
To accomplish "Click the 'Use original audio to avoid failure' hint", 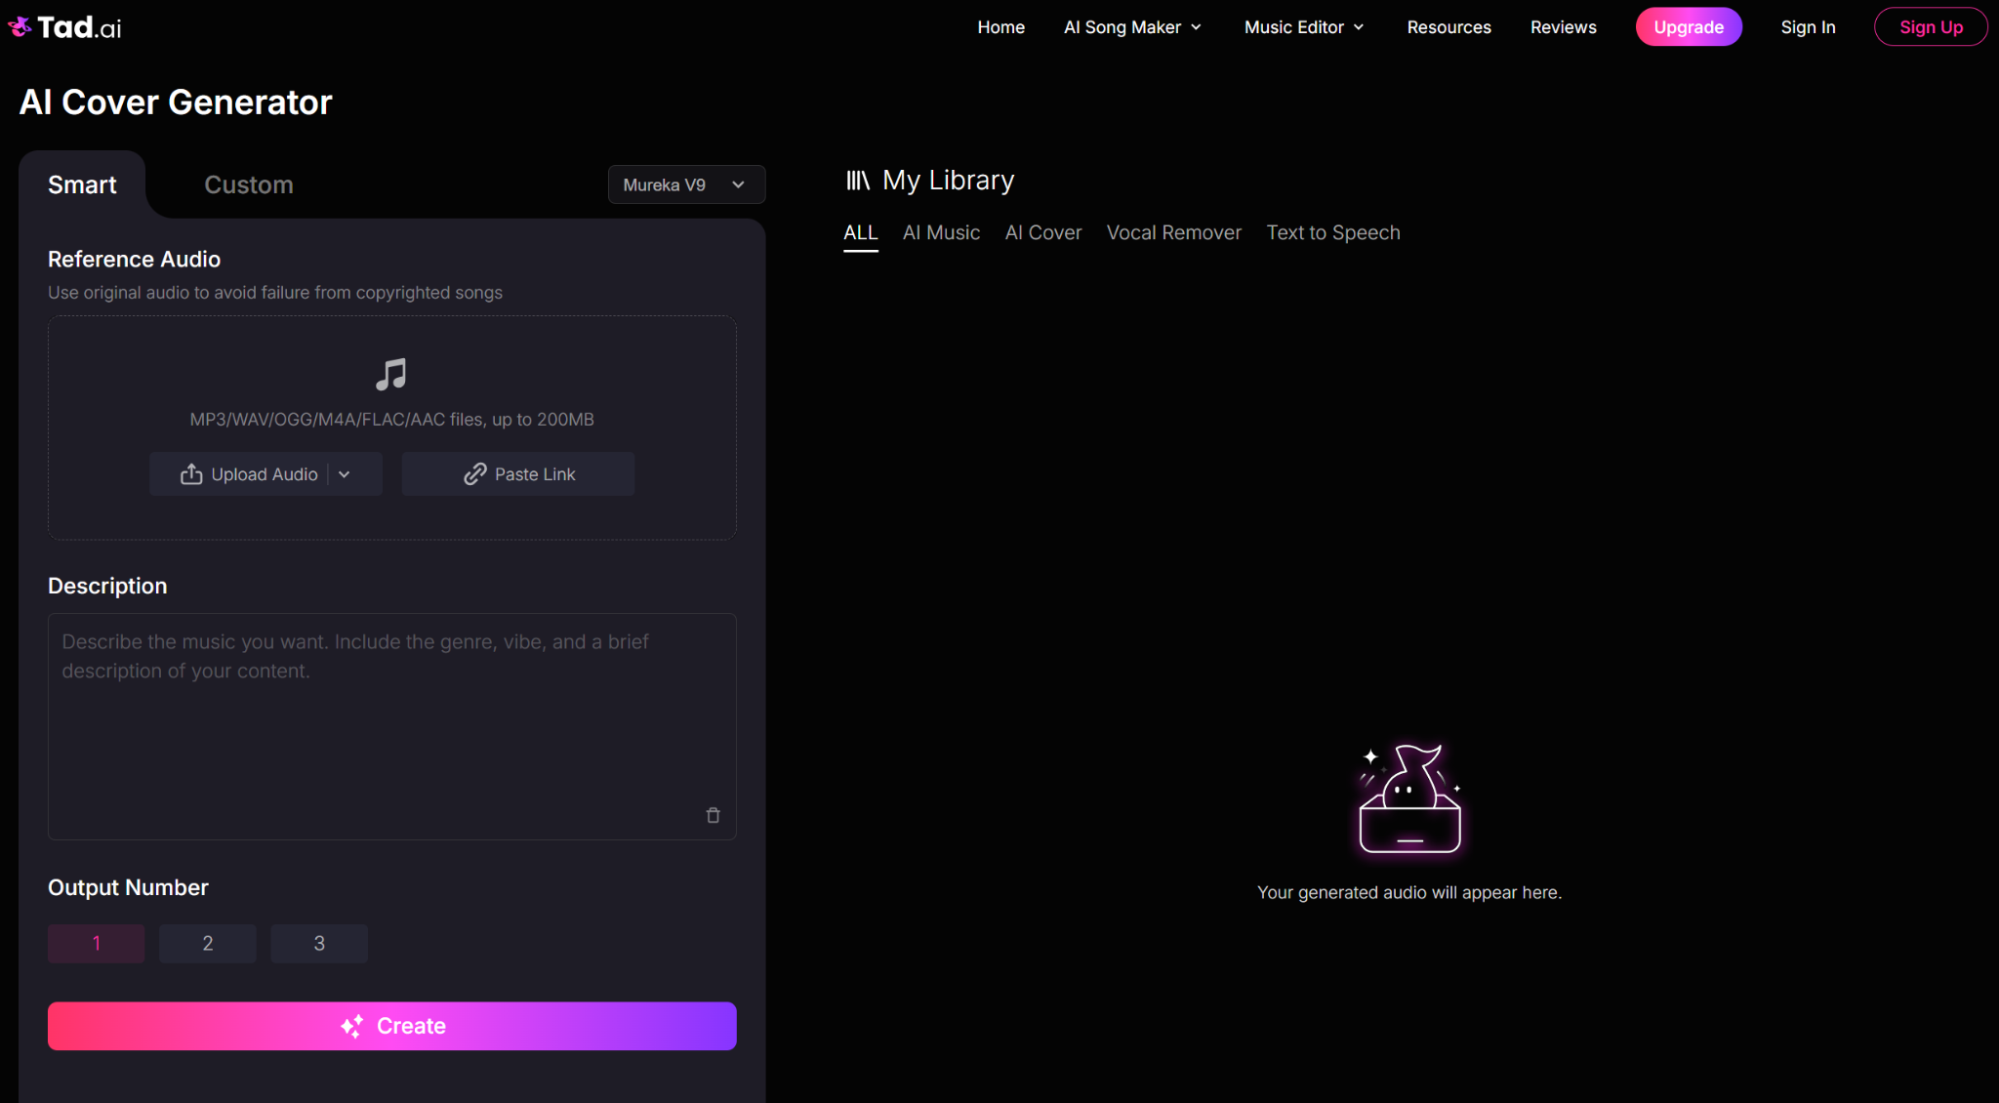I will [275, 293].
